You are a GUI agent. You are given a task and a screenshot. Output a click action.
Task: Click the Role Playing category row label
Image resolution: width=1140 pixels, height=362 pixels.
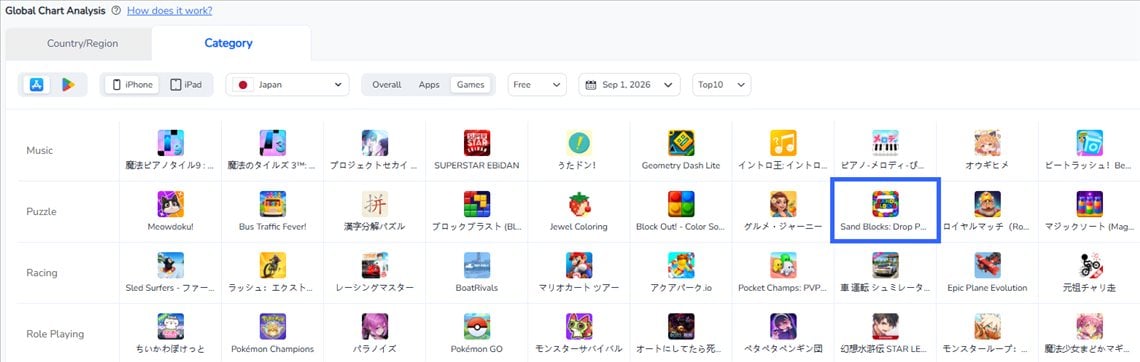point(55,334)
